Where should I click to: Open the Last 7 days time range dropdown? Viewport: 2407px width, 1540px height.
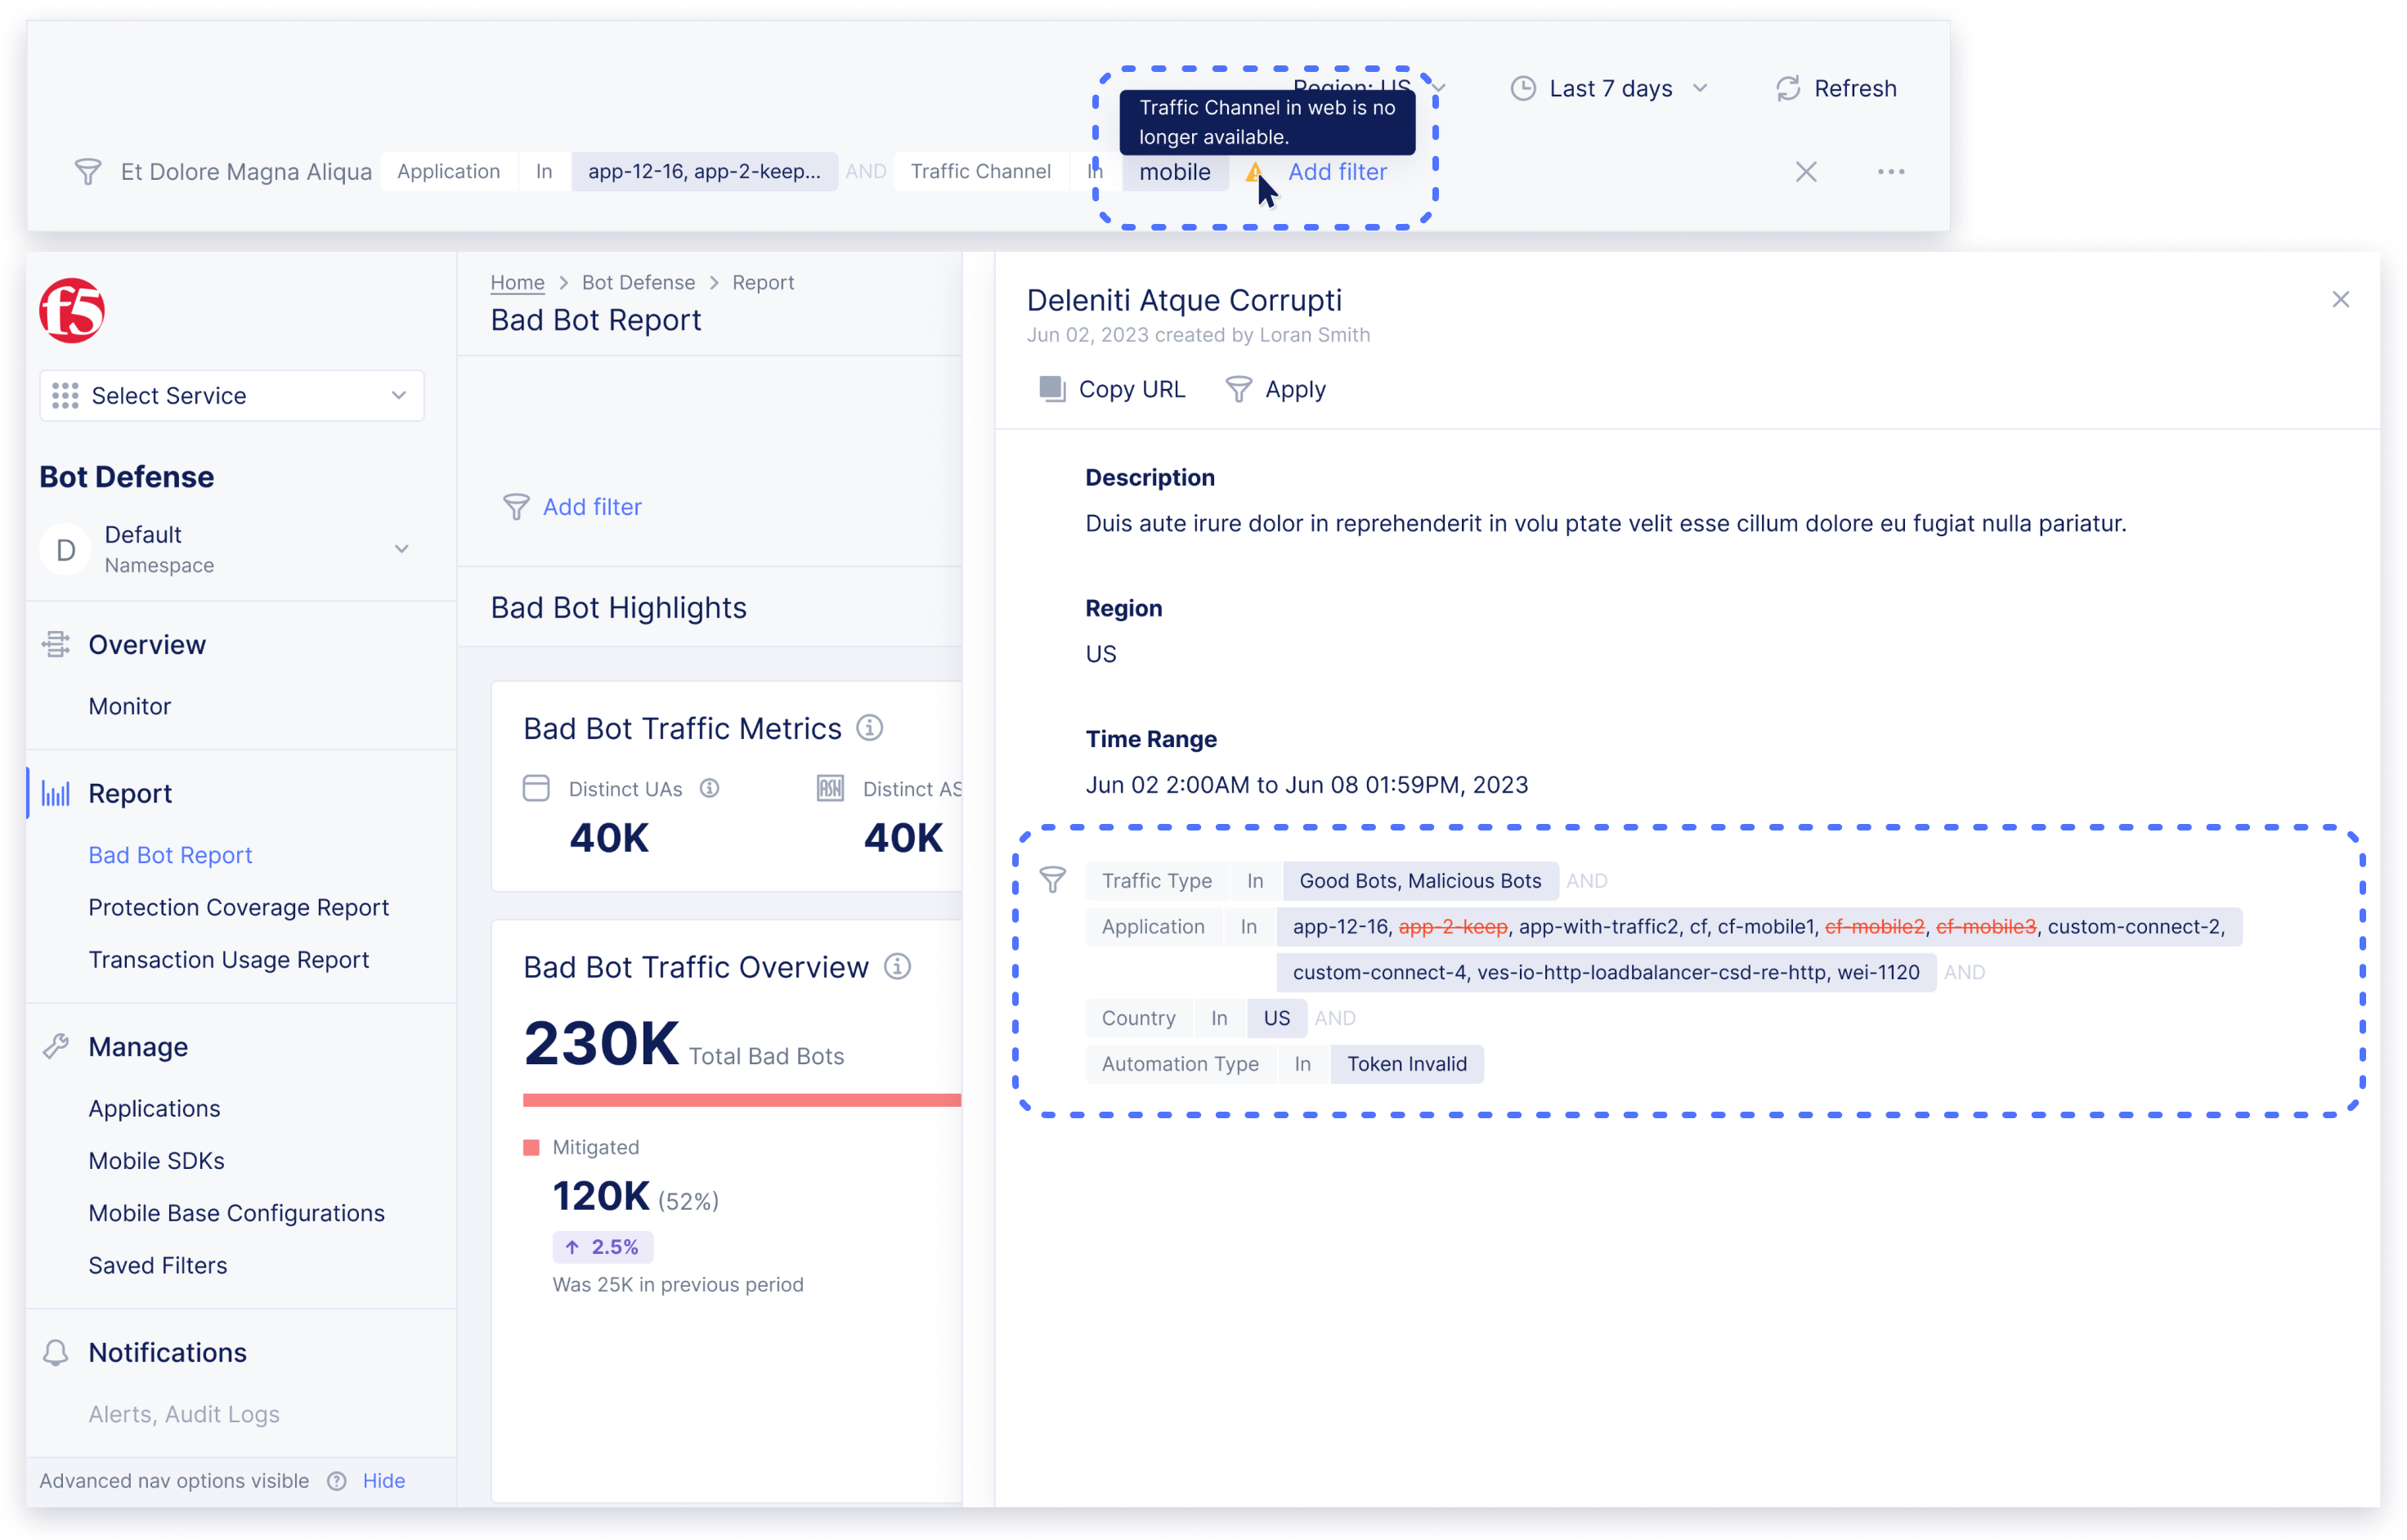[x=1610, y=89]
